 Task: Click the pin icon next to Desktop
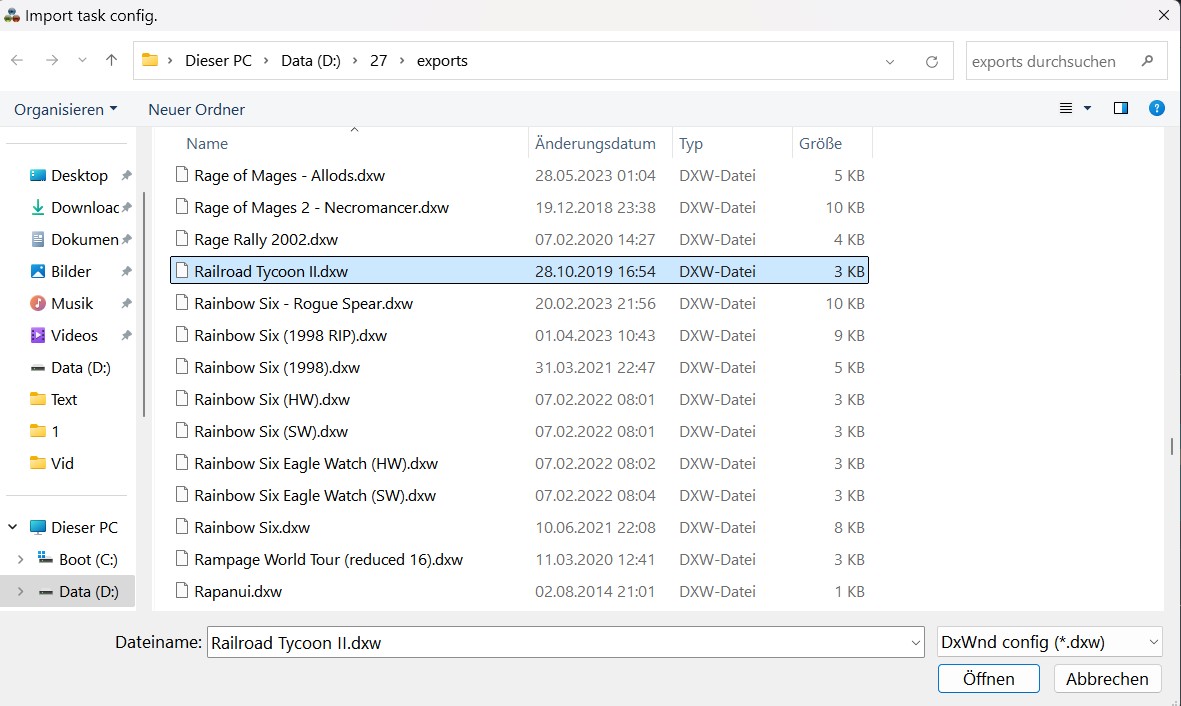click(127, 176)
